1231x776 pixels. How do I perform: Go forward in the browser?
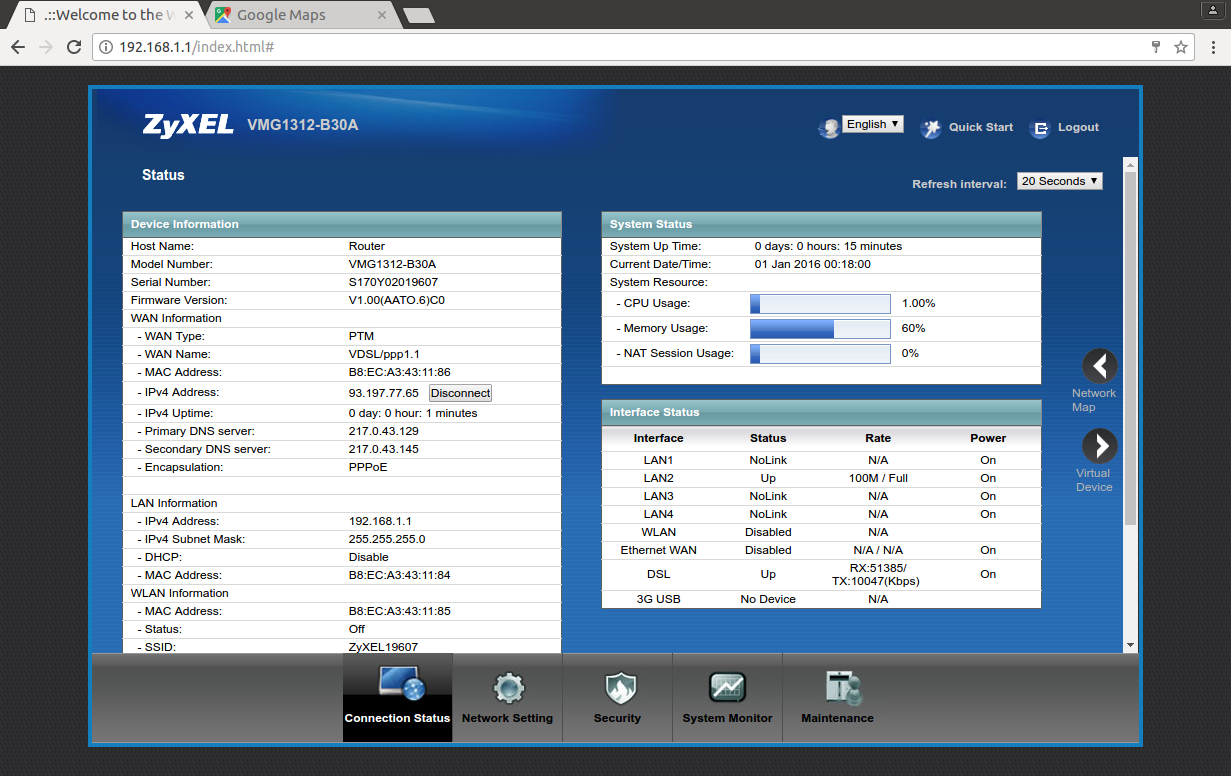pyautogui.click(x=46, y=47)
